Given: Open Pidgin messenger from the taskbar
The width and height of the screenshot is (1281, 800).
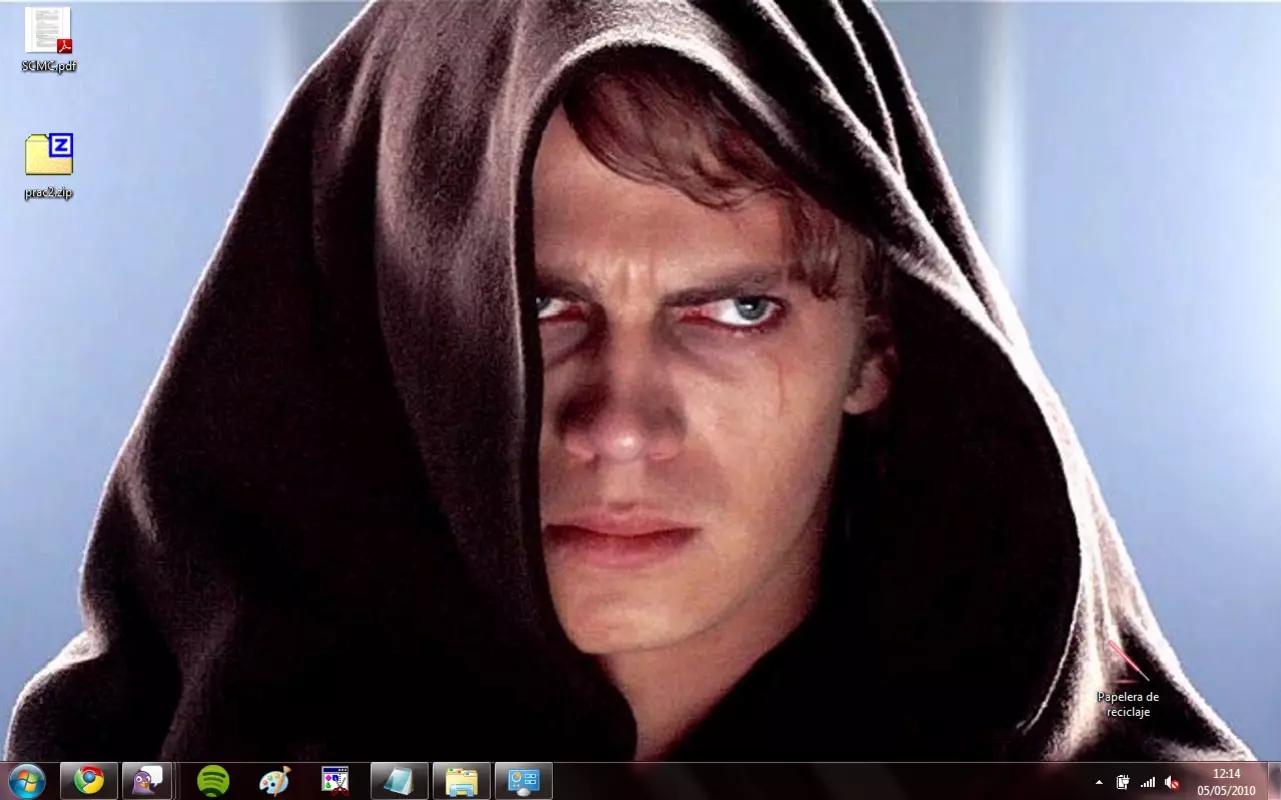Looking at the screenshot, I should point(147,781).
